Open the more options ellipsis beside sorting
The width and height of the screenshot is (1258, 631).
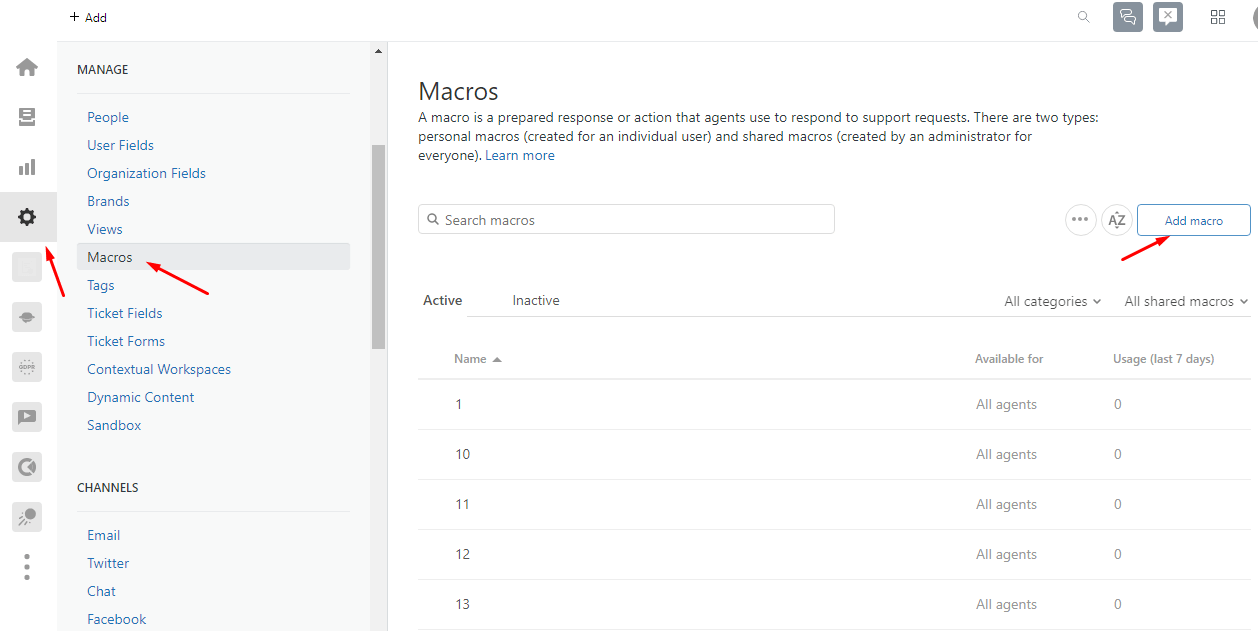click(x=1080, y=219)
